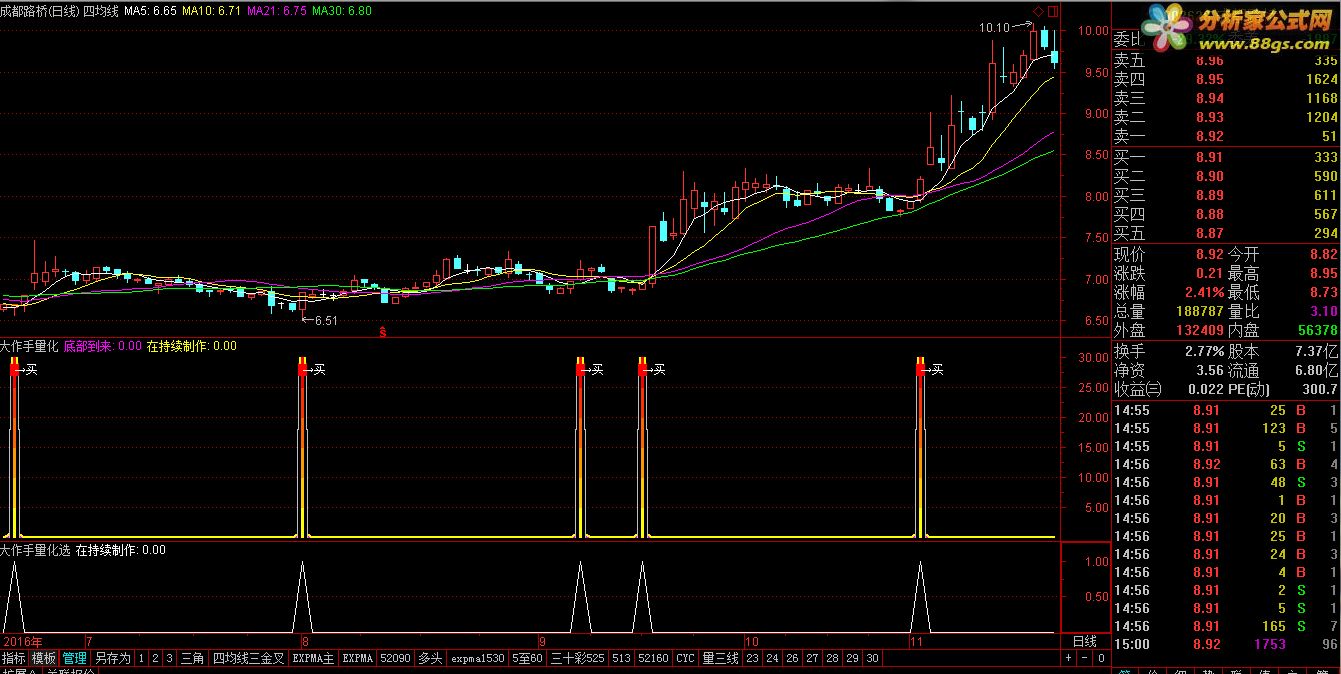Select template number 26
The image size is (1341, 674).
pyautogui.click(x=792, y=659)
